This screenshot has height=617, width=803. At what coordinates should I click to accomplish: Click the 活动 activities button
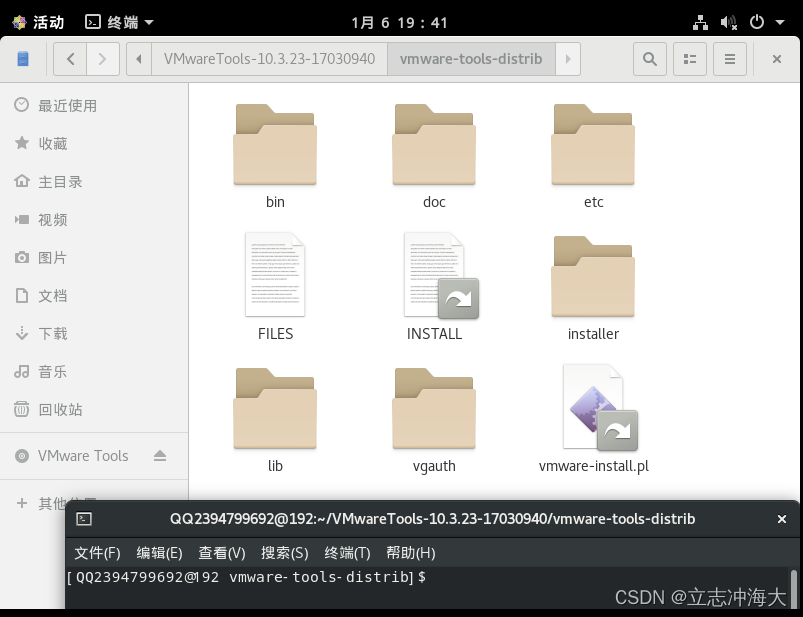(x=38, y=22)
